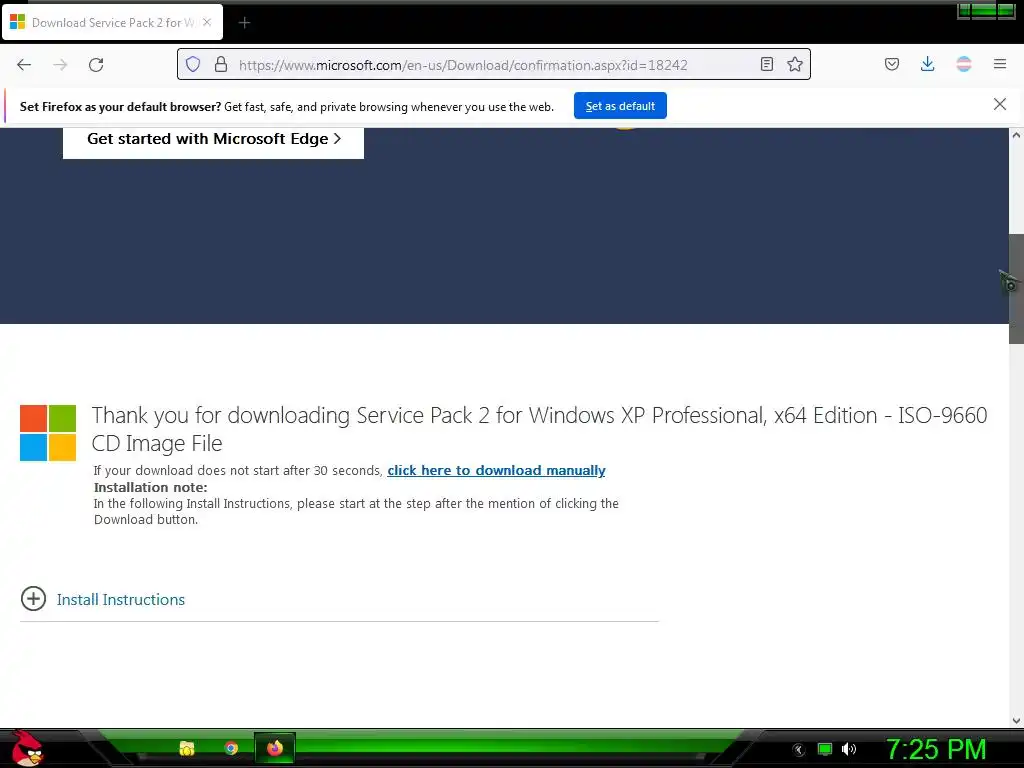Click the scrollbar down arrow

tap(1016, 721)
